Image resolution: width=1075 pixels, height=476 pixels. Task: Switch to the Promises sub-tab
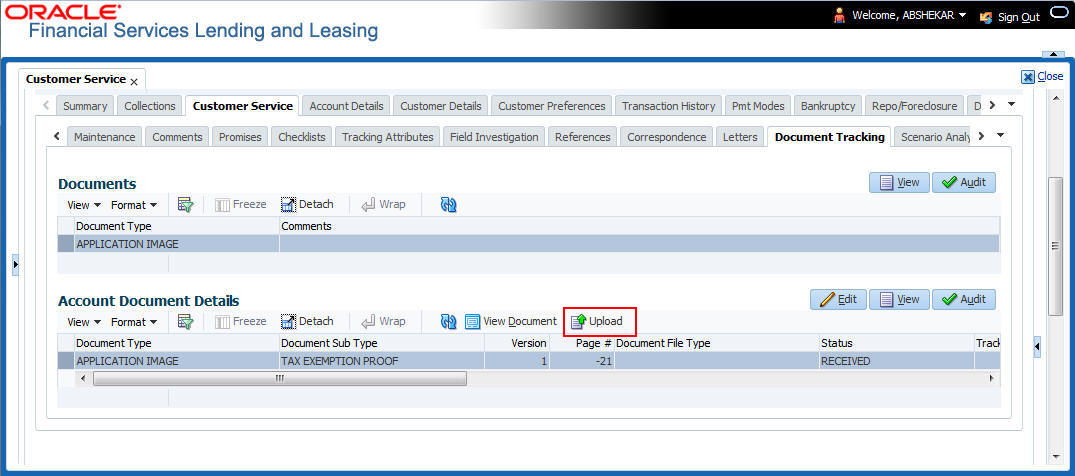tap(240, 136)
